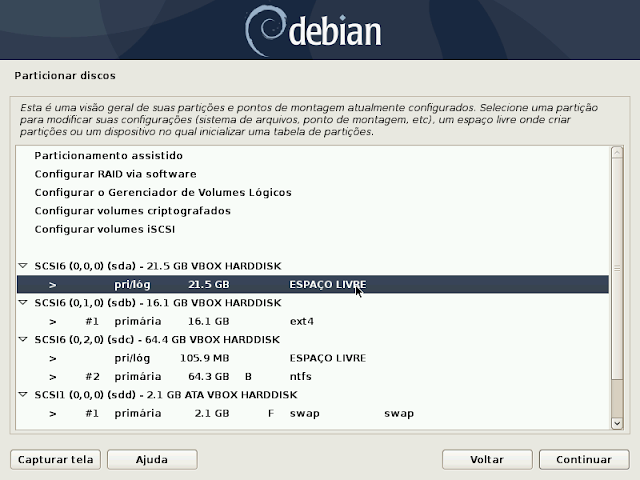Select the 64.3 GB ntfs partition
The image size is (640, 480).
[x=313, y=376]
